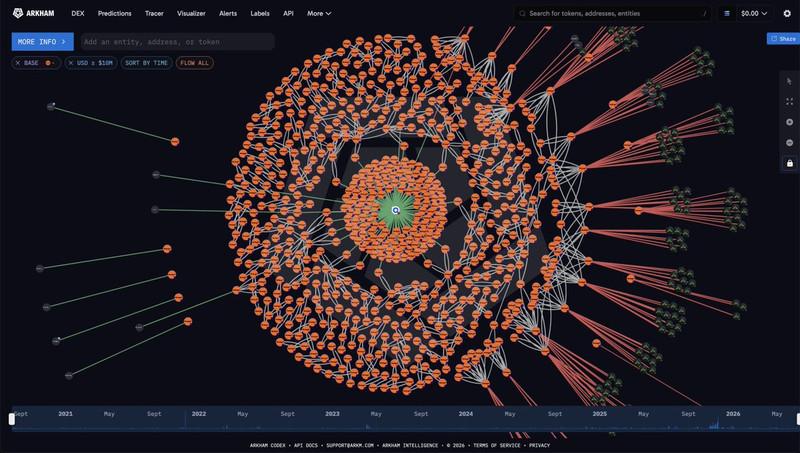Screen dimensions: 800x453
Task: Remove the BASE chain filter
Action: pos(18,63)
